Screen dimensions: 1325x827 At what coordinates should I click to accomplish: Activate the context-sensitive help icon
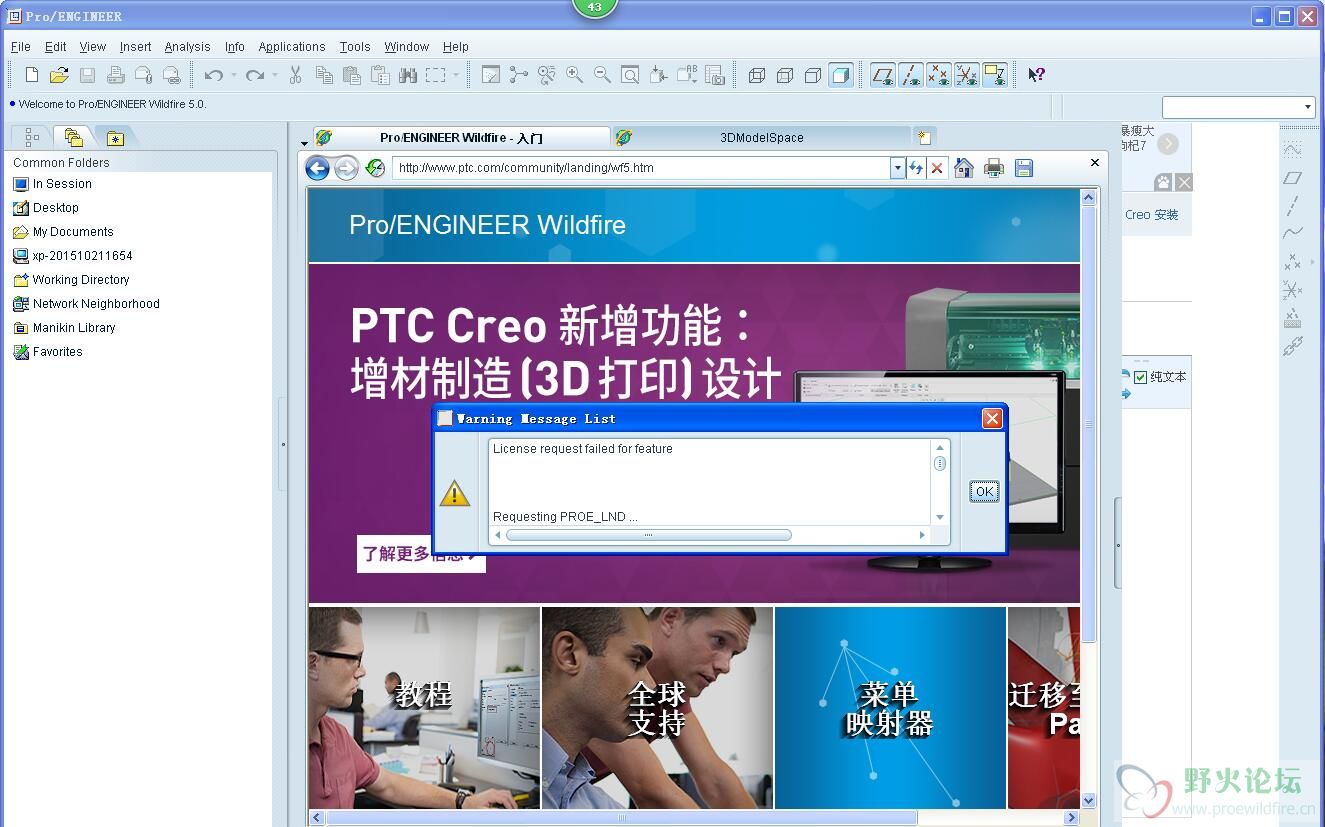coord(1036,75)
